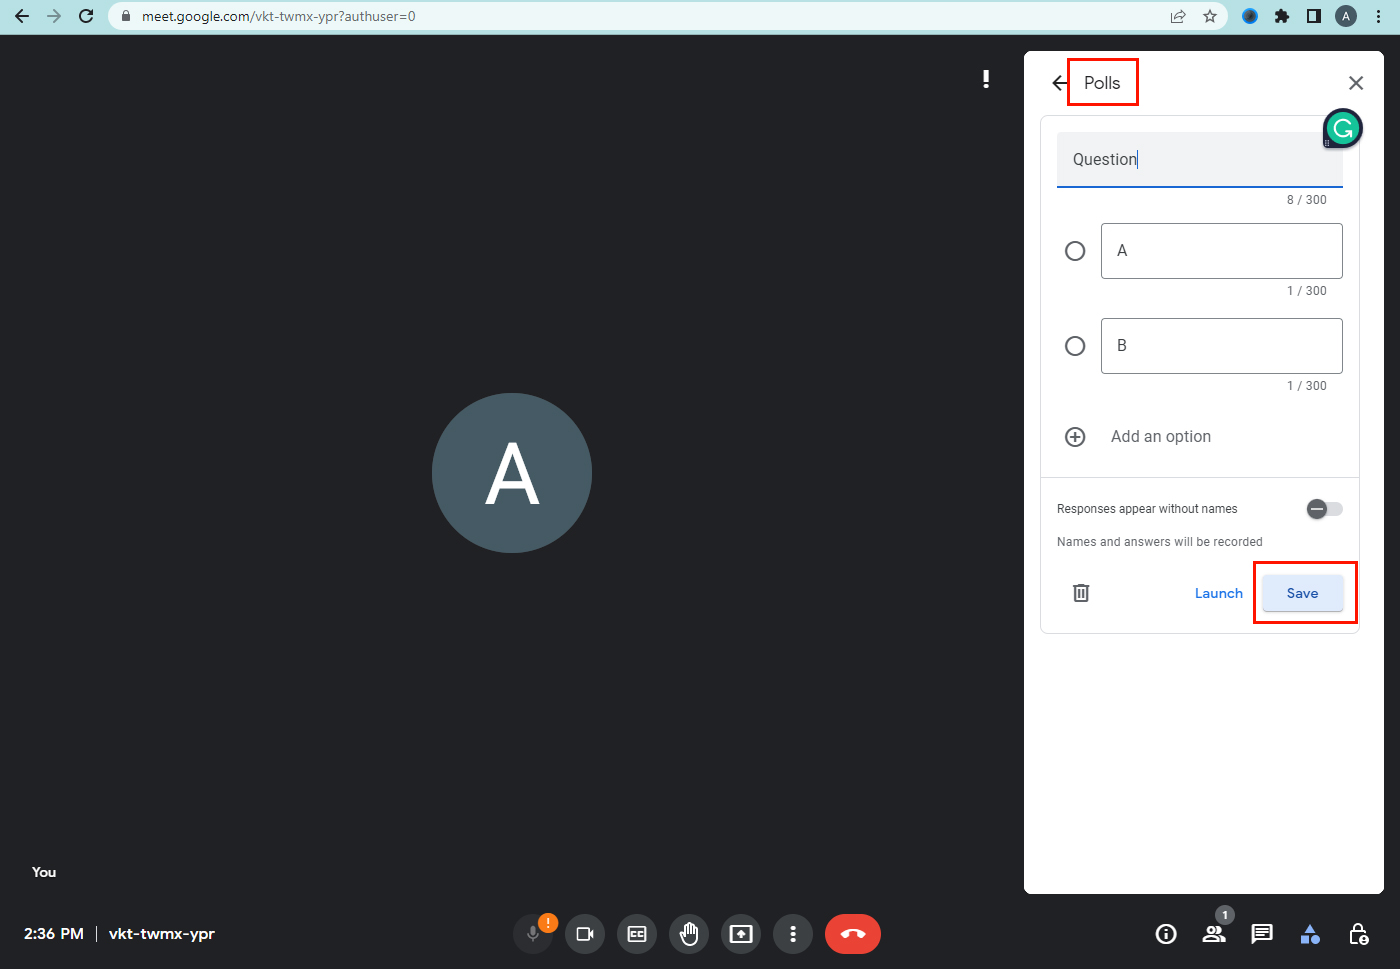Viewport: 1400px width, 969px height.
Task: Leave the call with red button
Action: (x=852, y=934)
